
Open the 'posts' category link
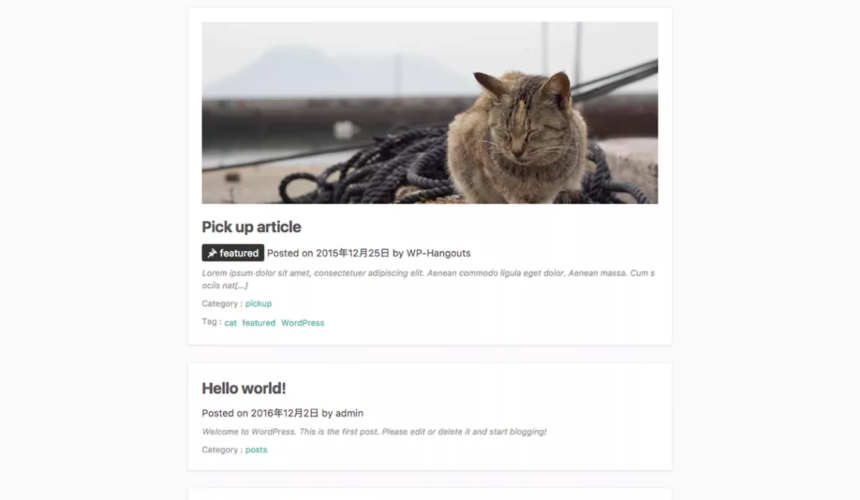click(256, 450)
